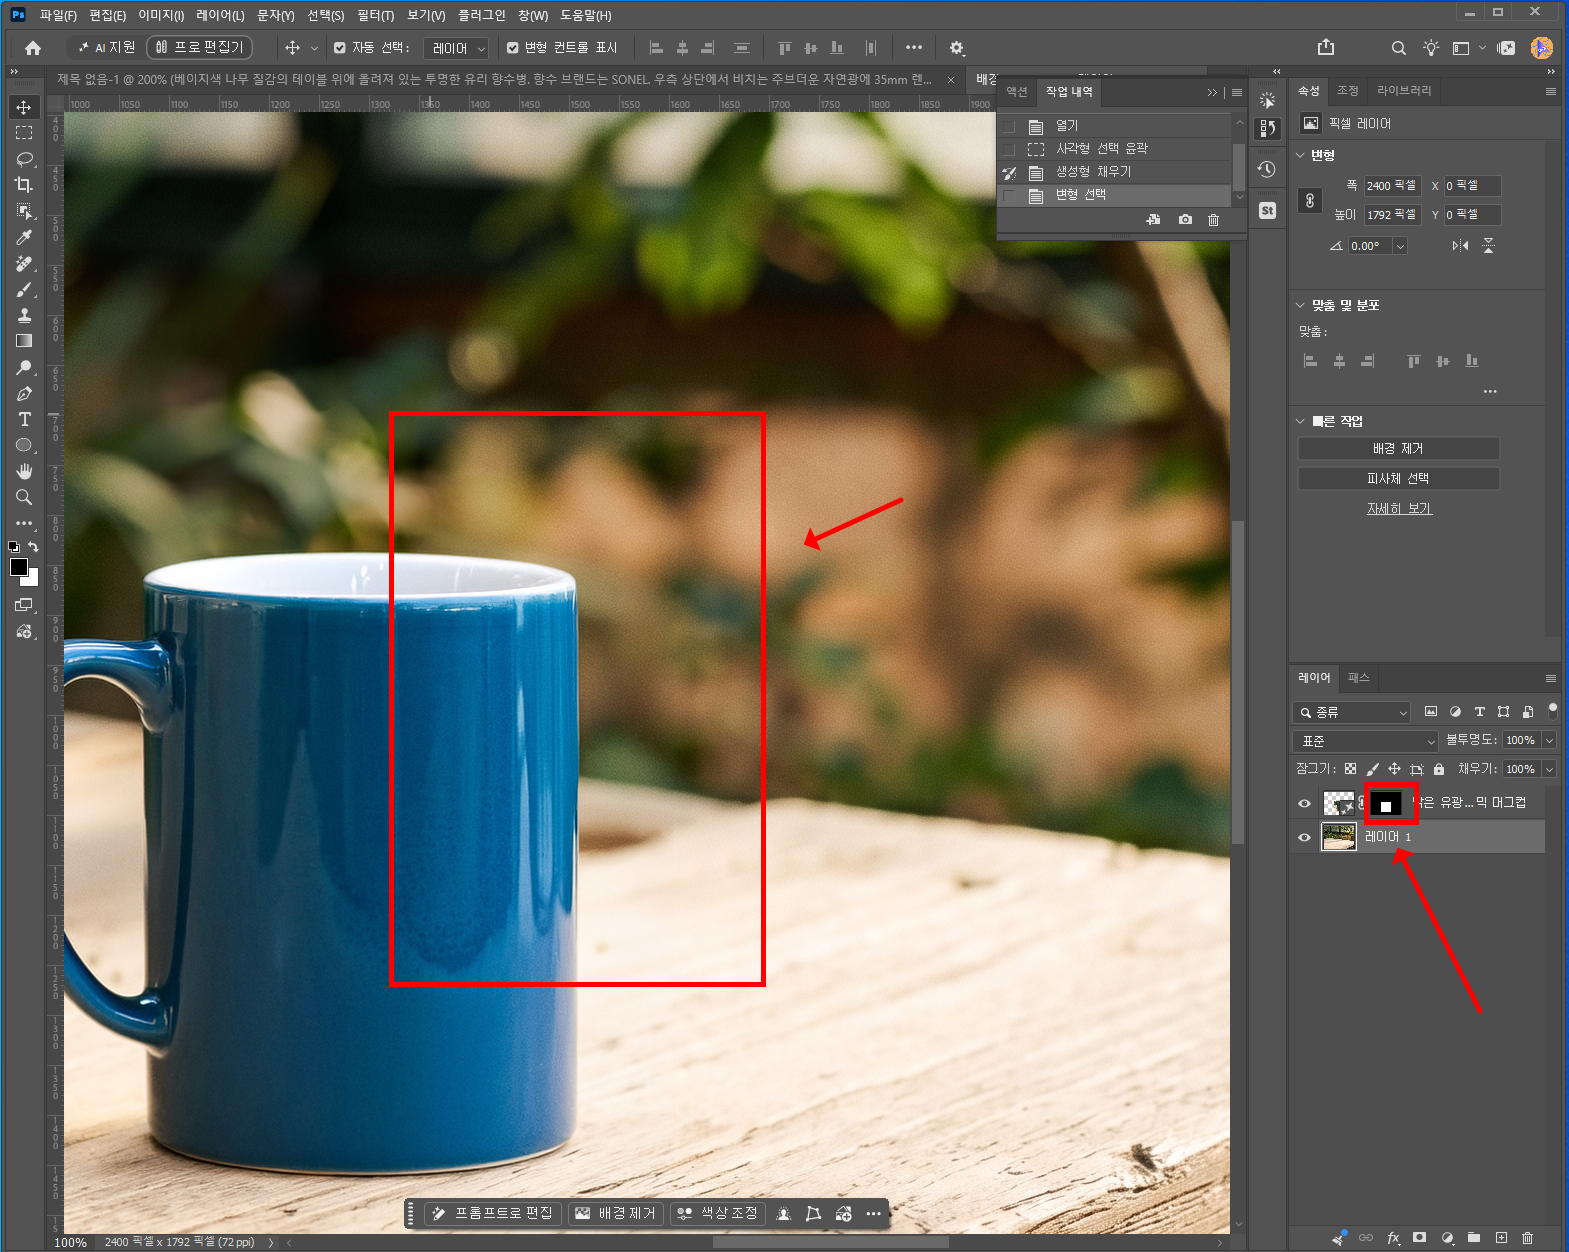Select the Move tool in the toolbar
Viewport: 1569px width, 1252px height.
tap(24, 107)
